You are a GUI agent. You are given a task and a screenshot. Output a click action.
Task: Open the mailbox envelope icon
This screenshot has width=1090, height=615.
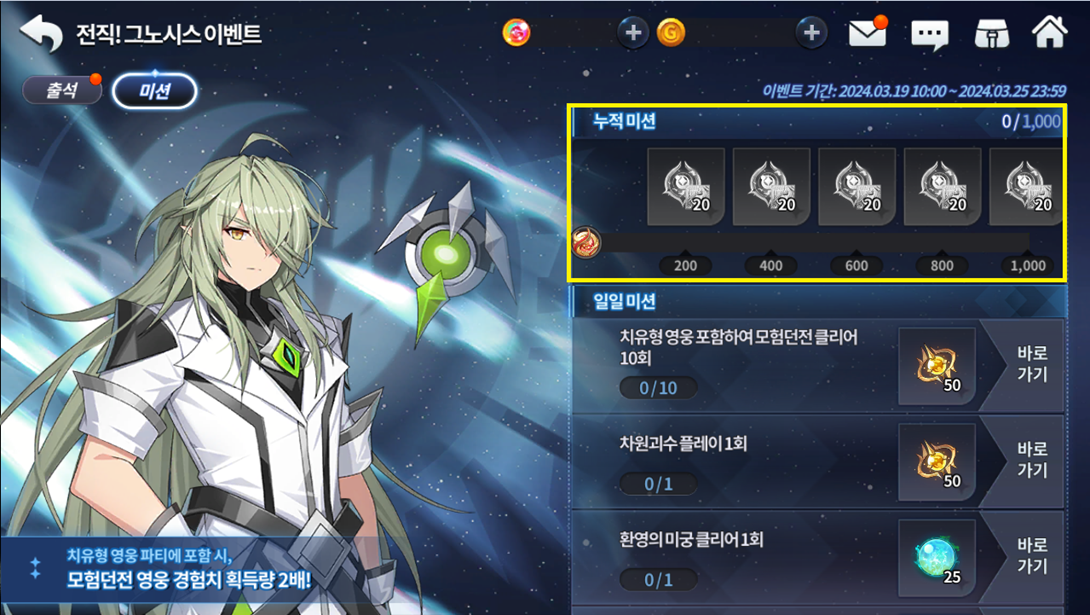pyautogui.click(x=868, y=33)
